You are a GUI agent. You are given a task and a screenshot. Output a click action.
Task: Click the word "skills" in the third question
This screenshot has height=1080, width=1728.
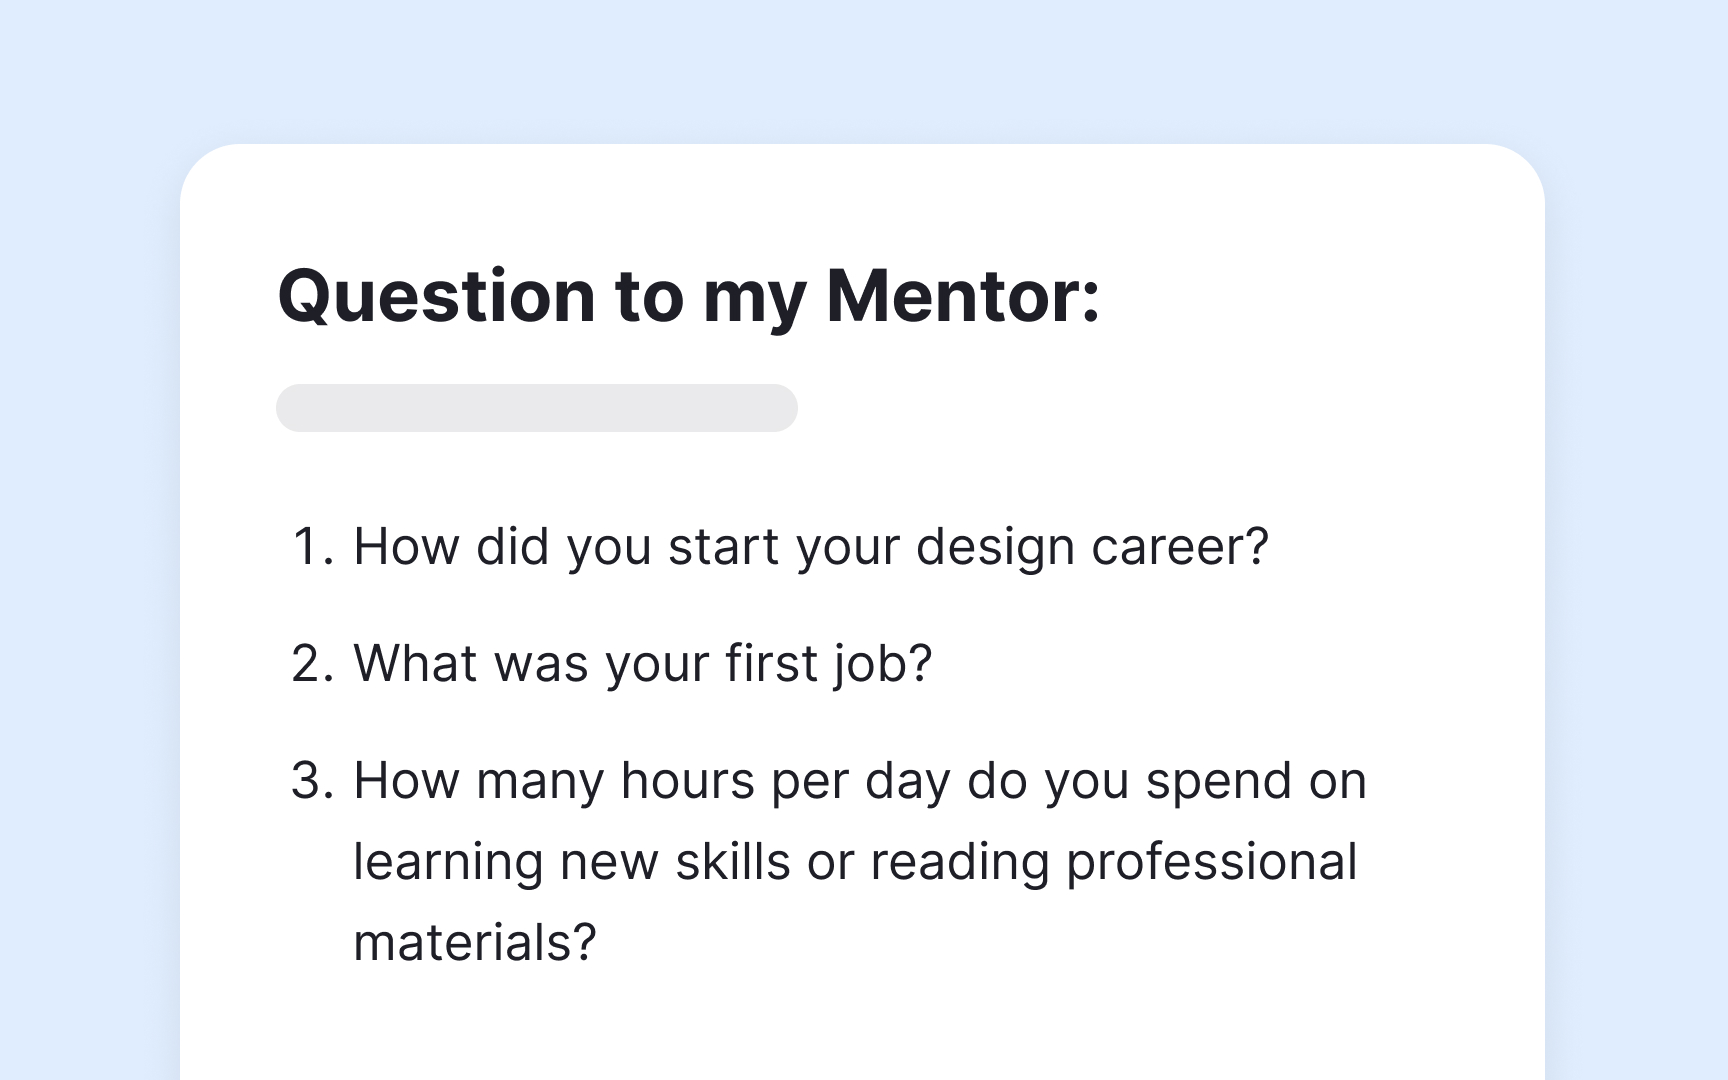[732, 862]
